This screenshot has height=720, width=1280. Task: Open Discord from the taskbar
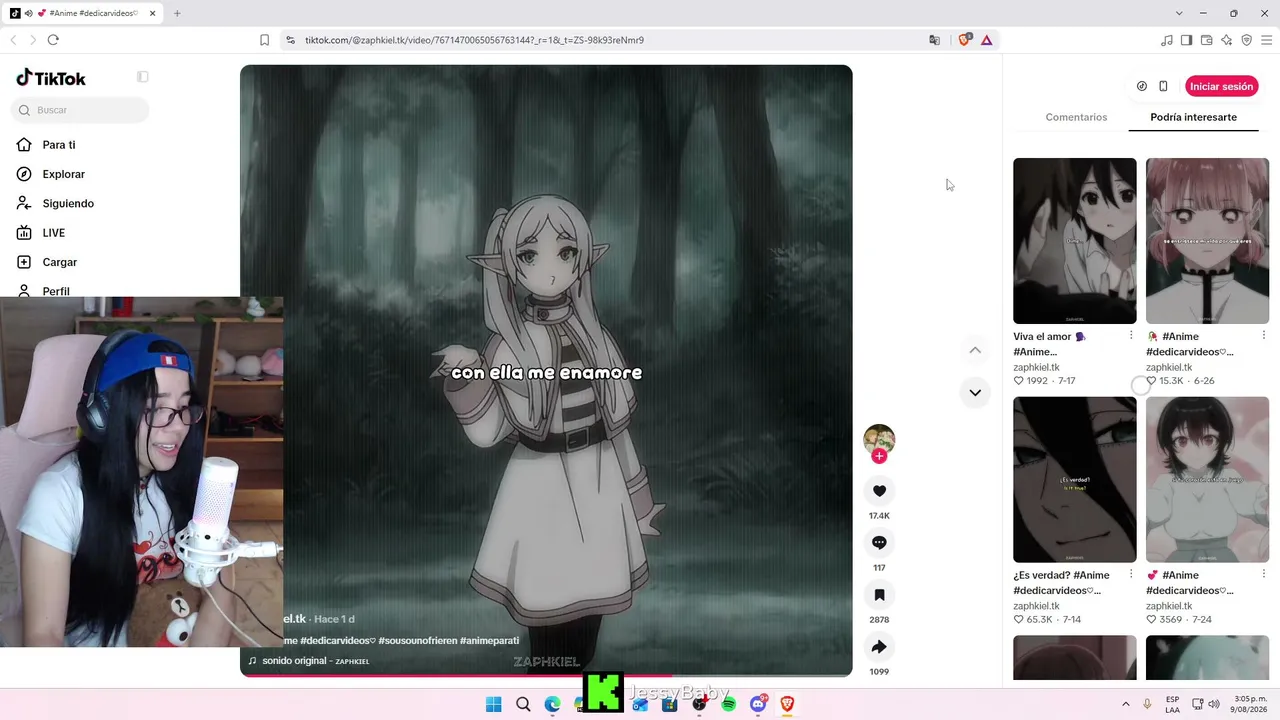pos(758,705)
